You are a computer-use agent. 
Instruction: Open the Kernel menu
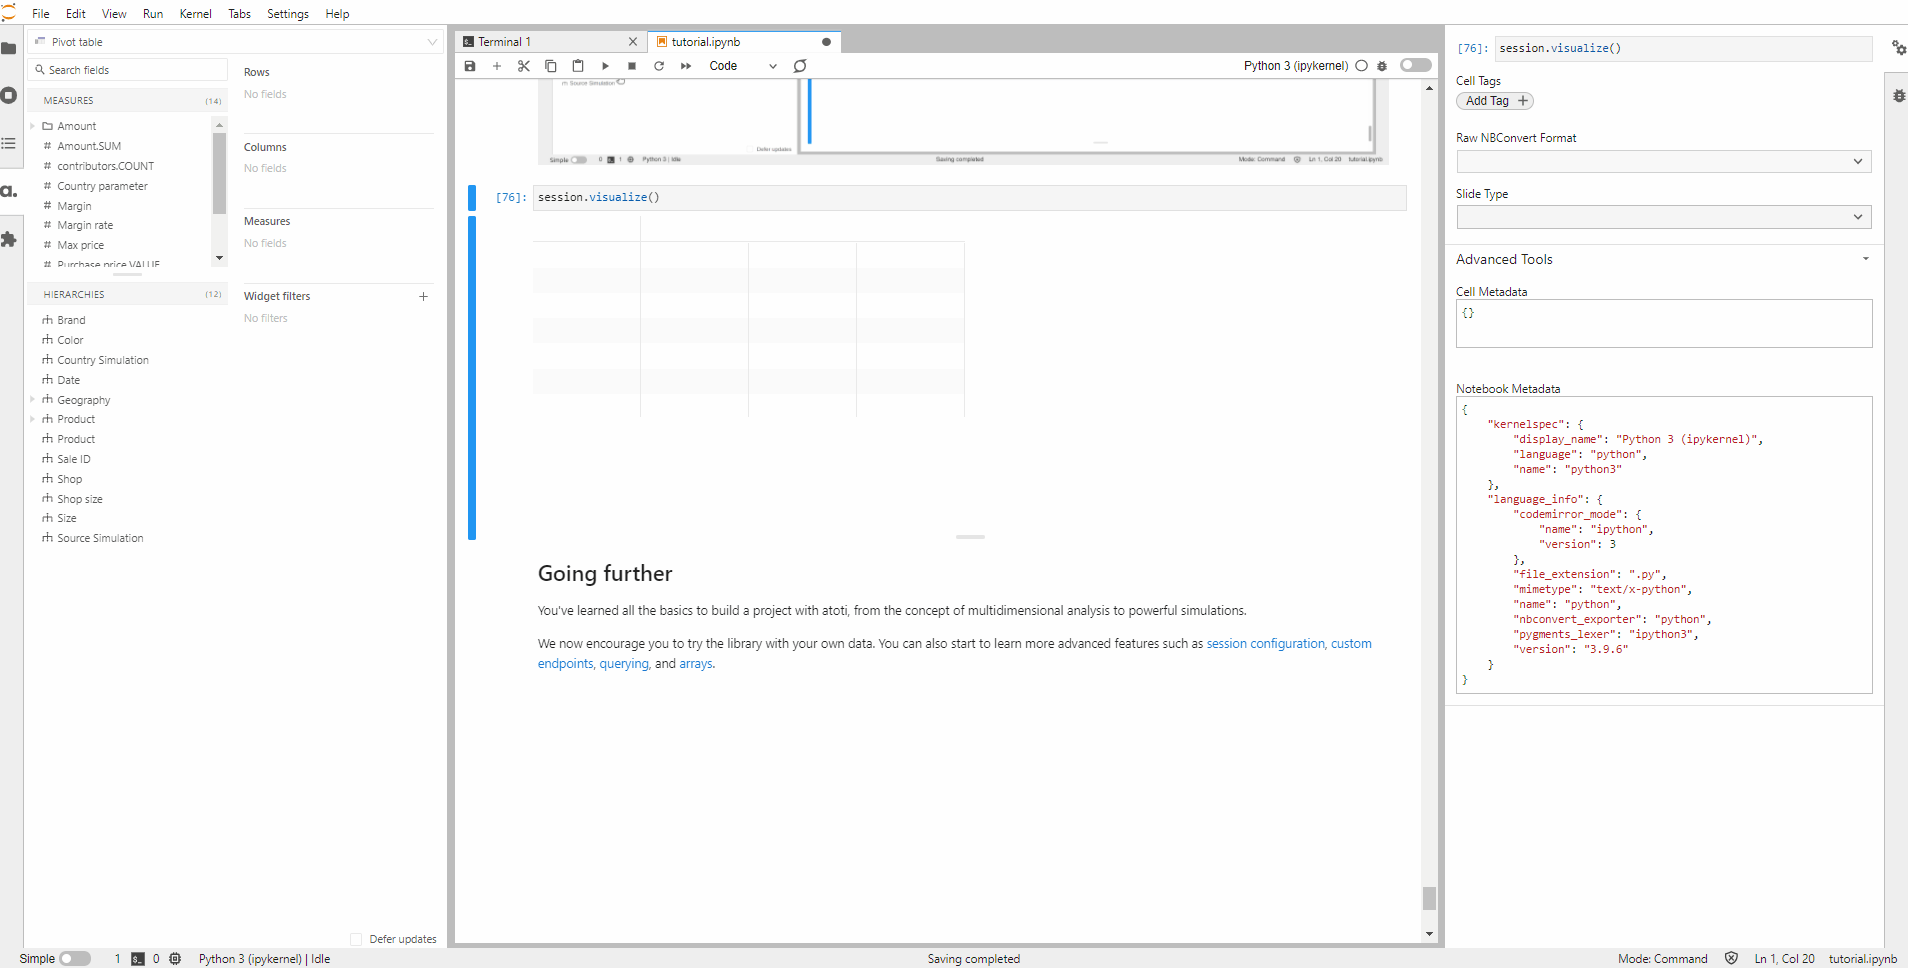(x=195, y=14)
